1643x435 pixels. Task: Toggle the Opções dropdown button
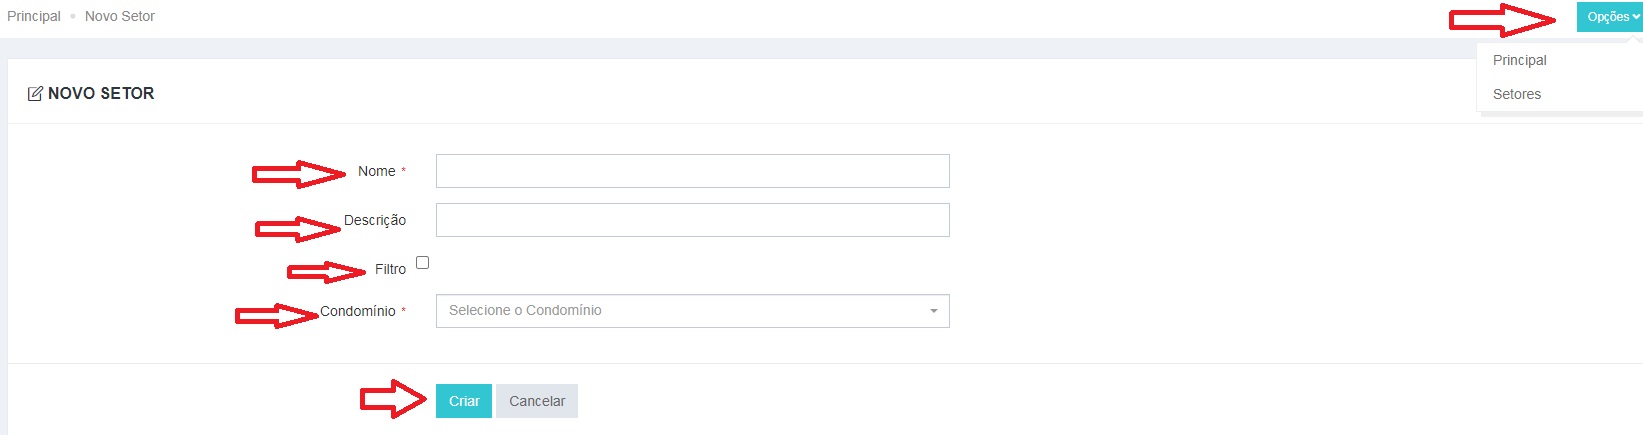(1609, 17)
